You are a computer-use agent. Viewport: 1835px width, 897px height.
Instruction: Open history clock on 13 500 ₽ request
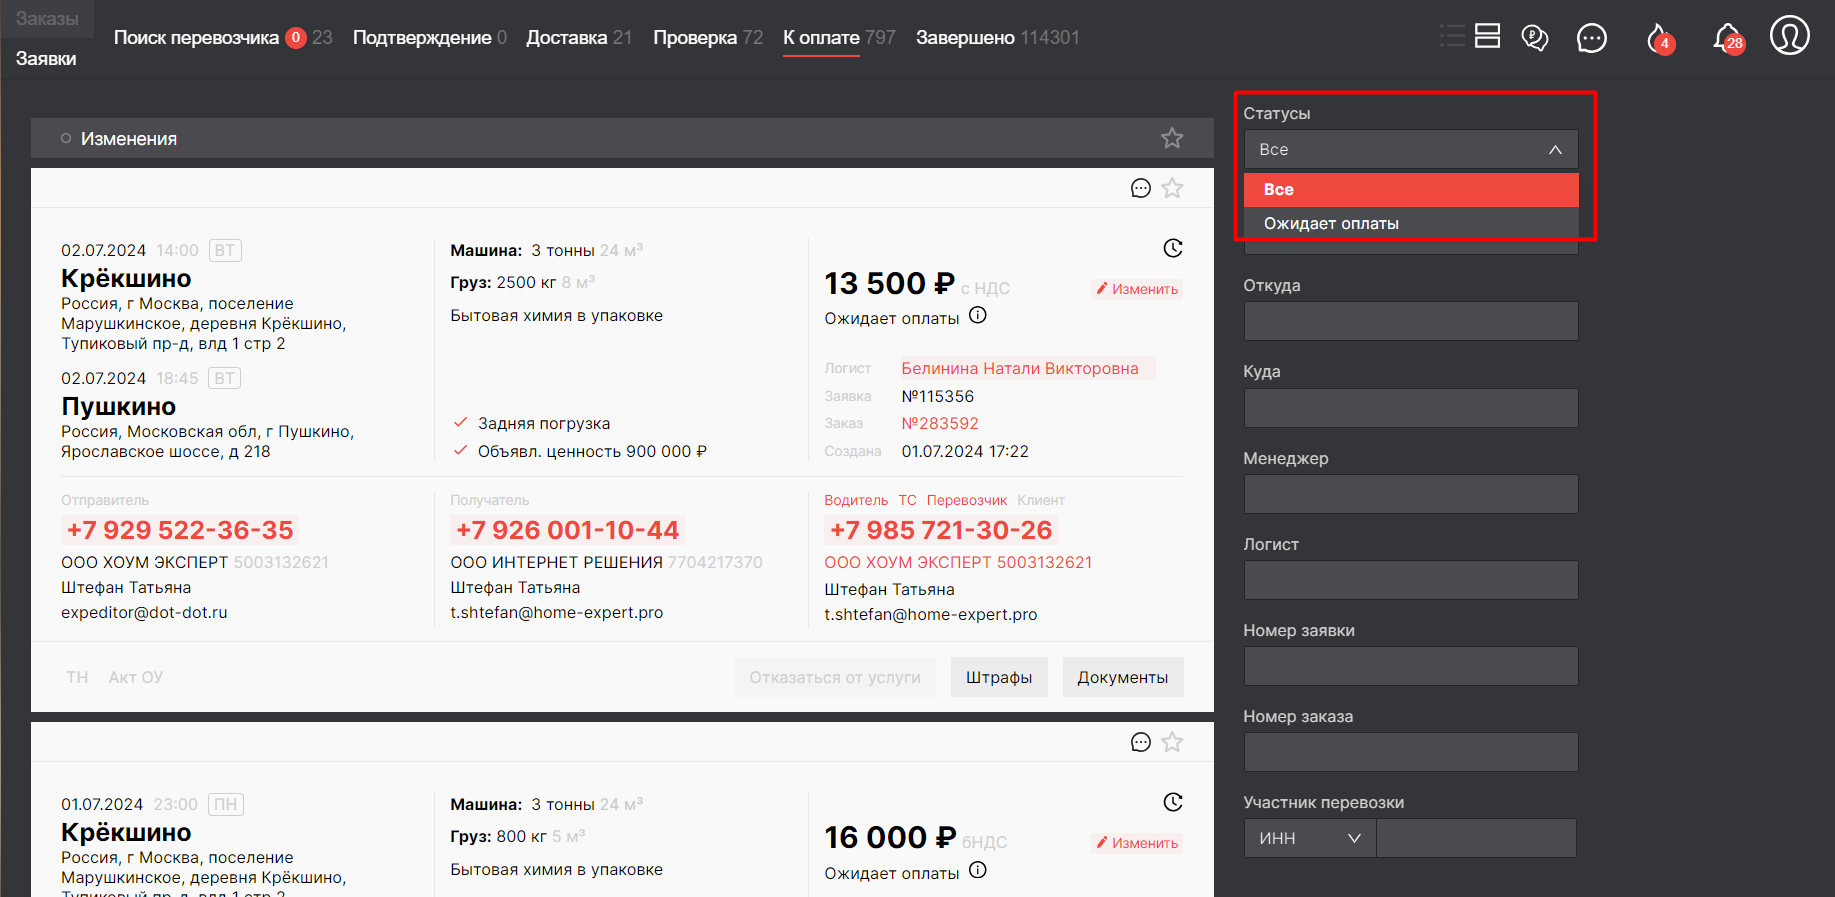coord(1173,248)
